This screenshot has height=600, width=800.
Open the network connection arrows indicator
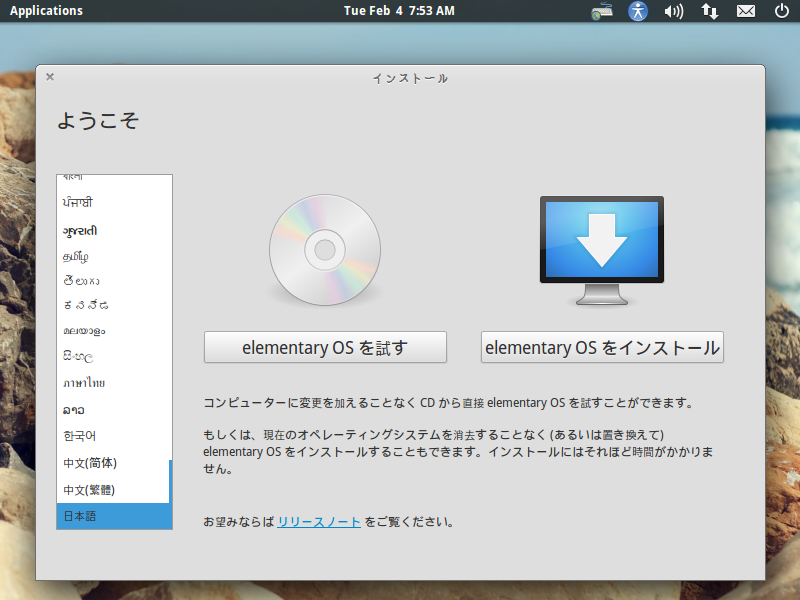click(710, 11)
